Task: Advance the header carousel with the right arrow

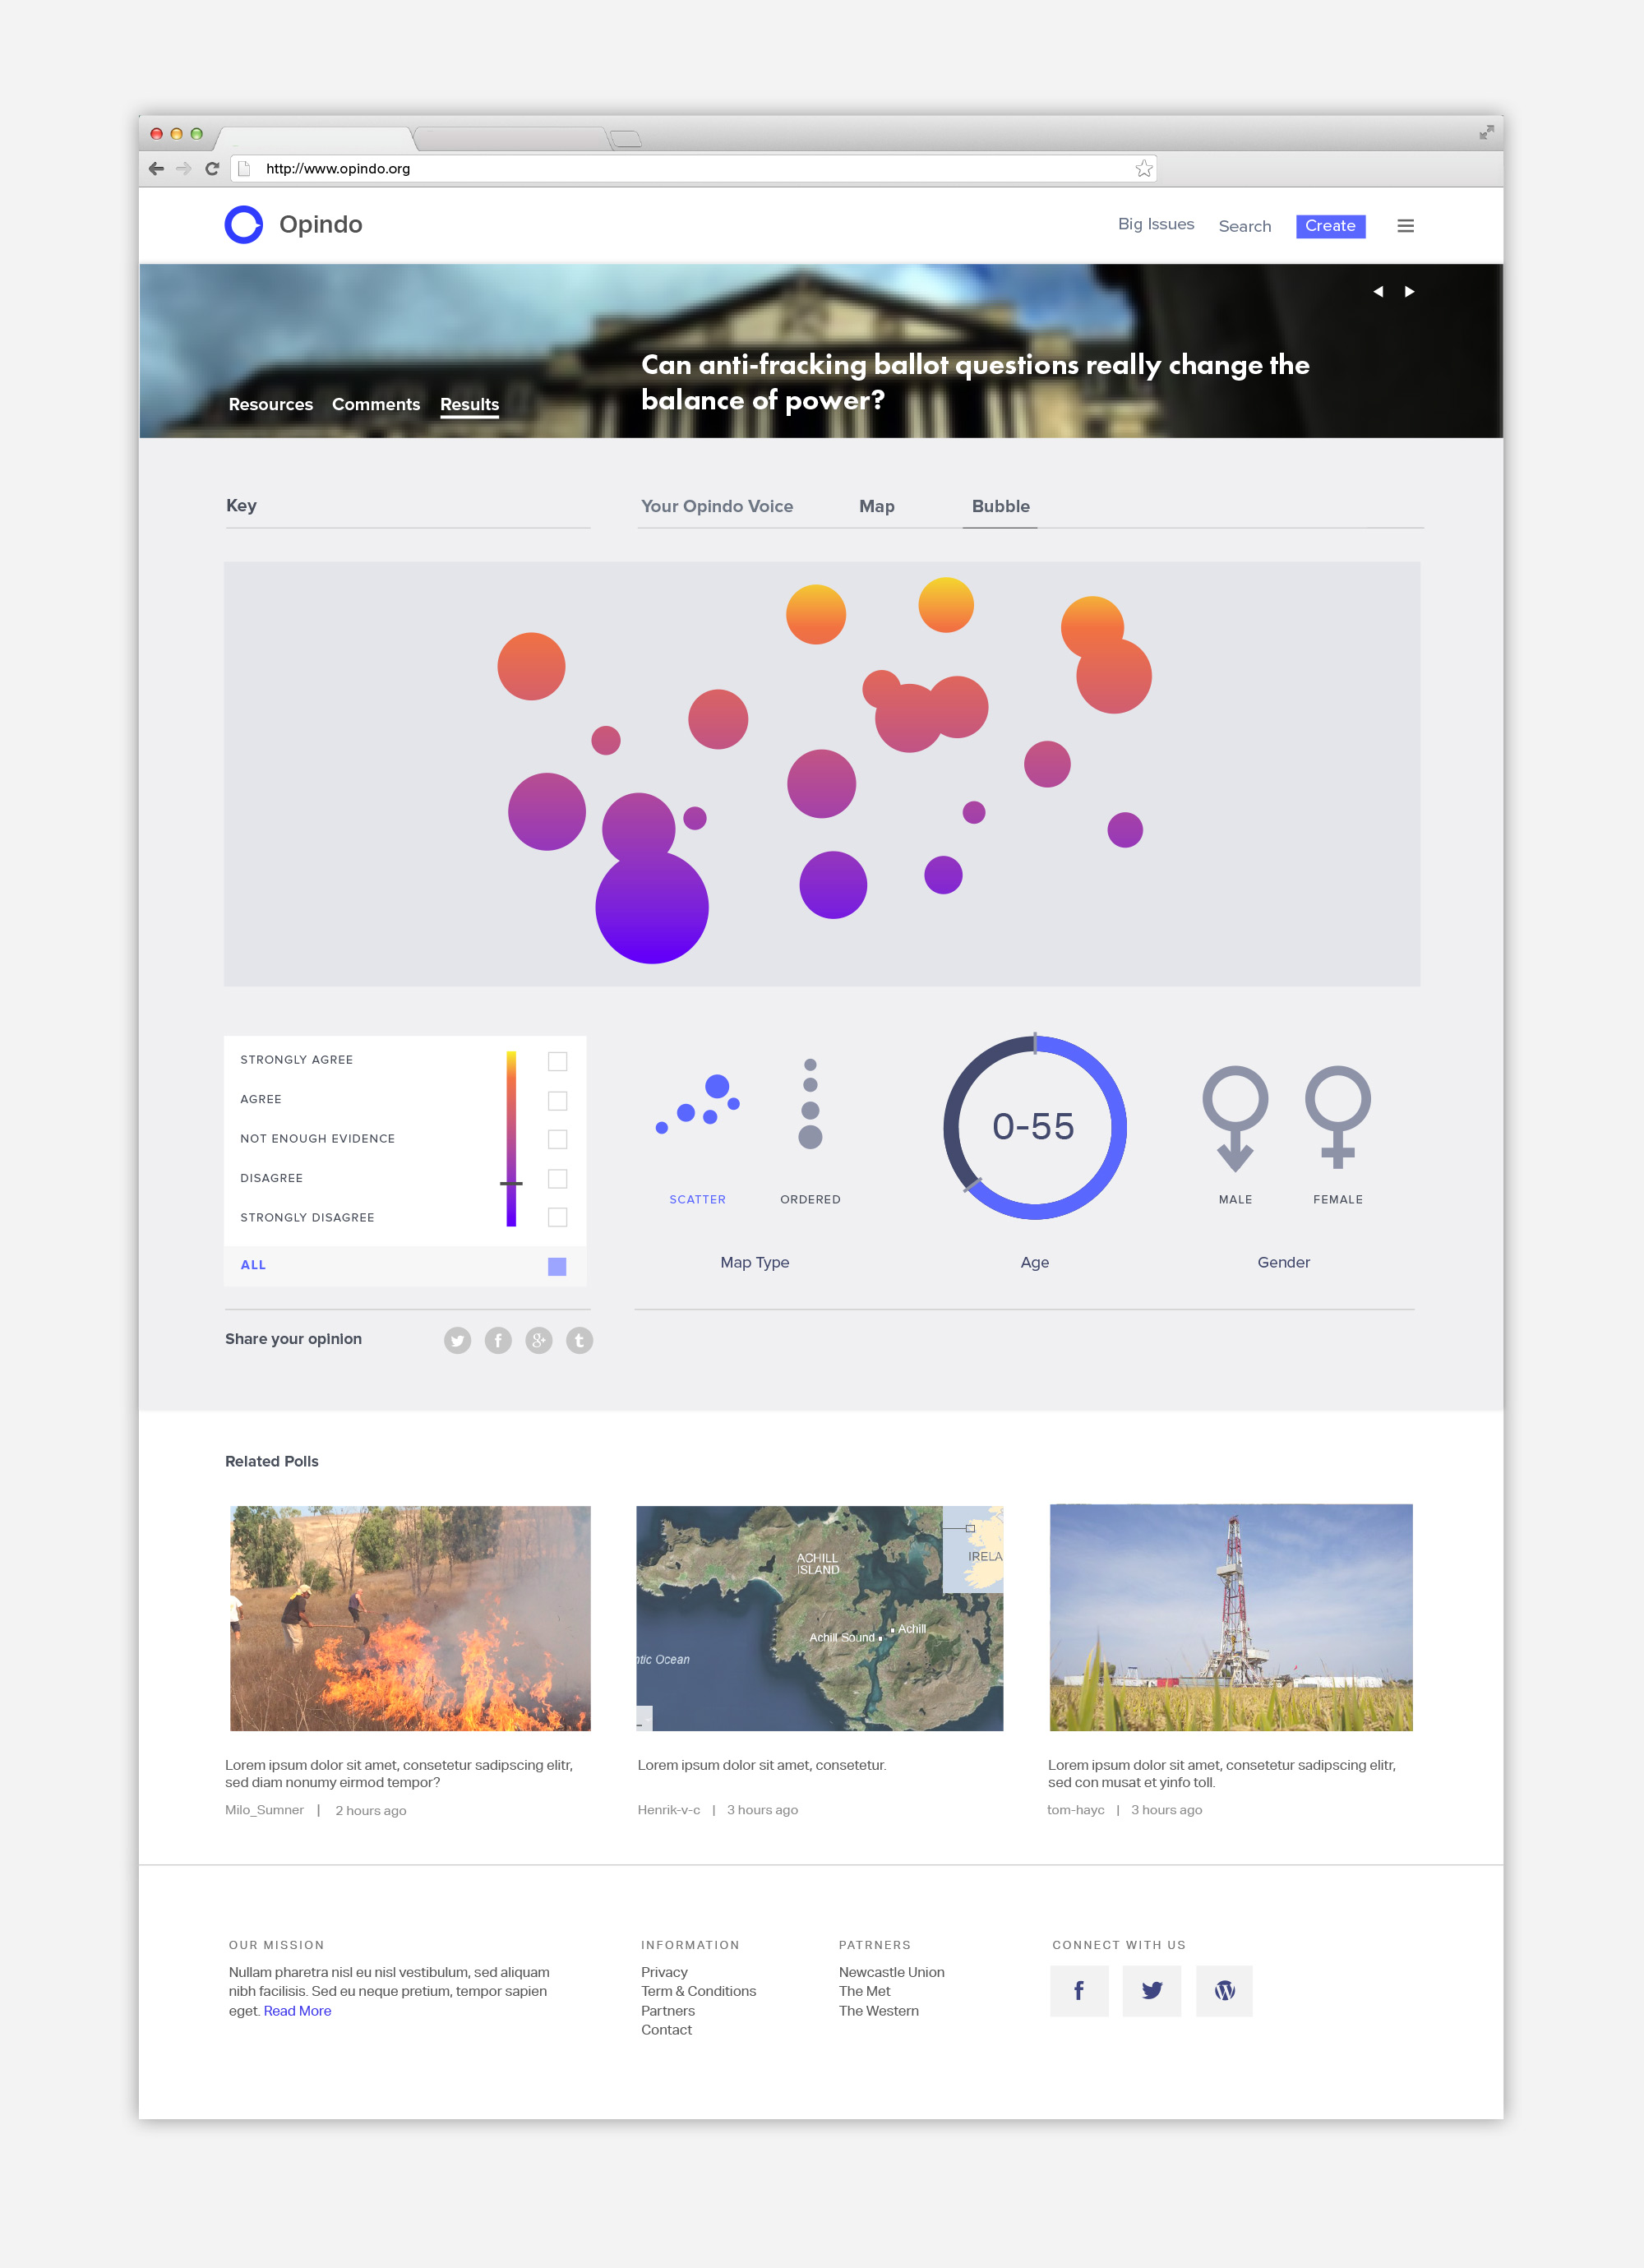Action: [x=1411, y=291]
